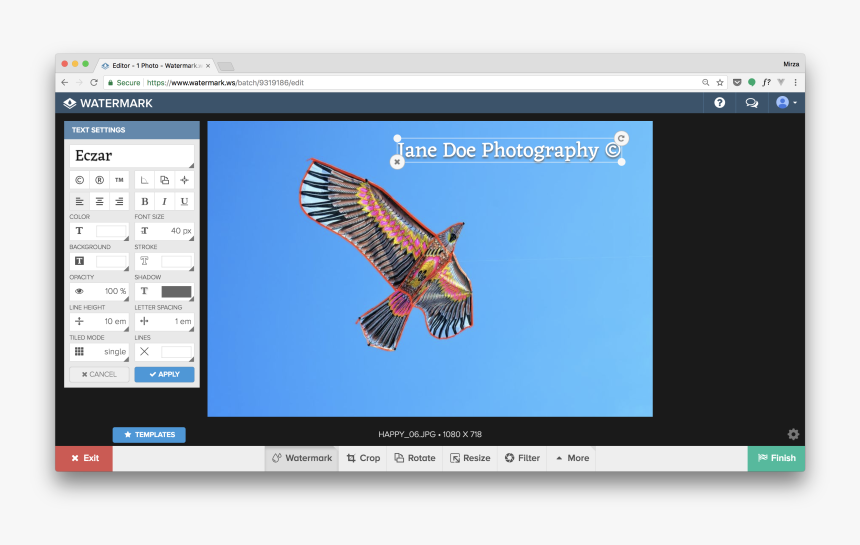
Task: Align text left
Action: (80, 201)
